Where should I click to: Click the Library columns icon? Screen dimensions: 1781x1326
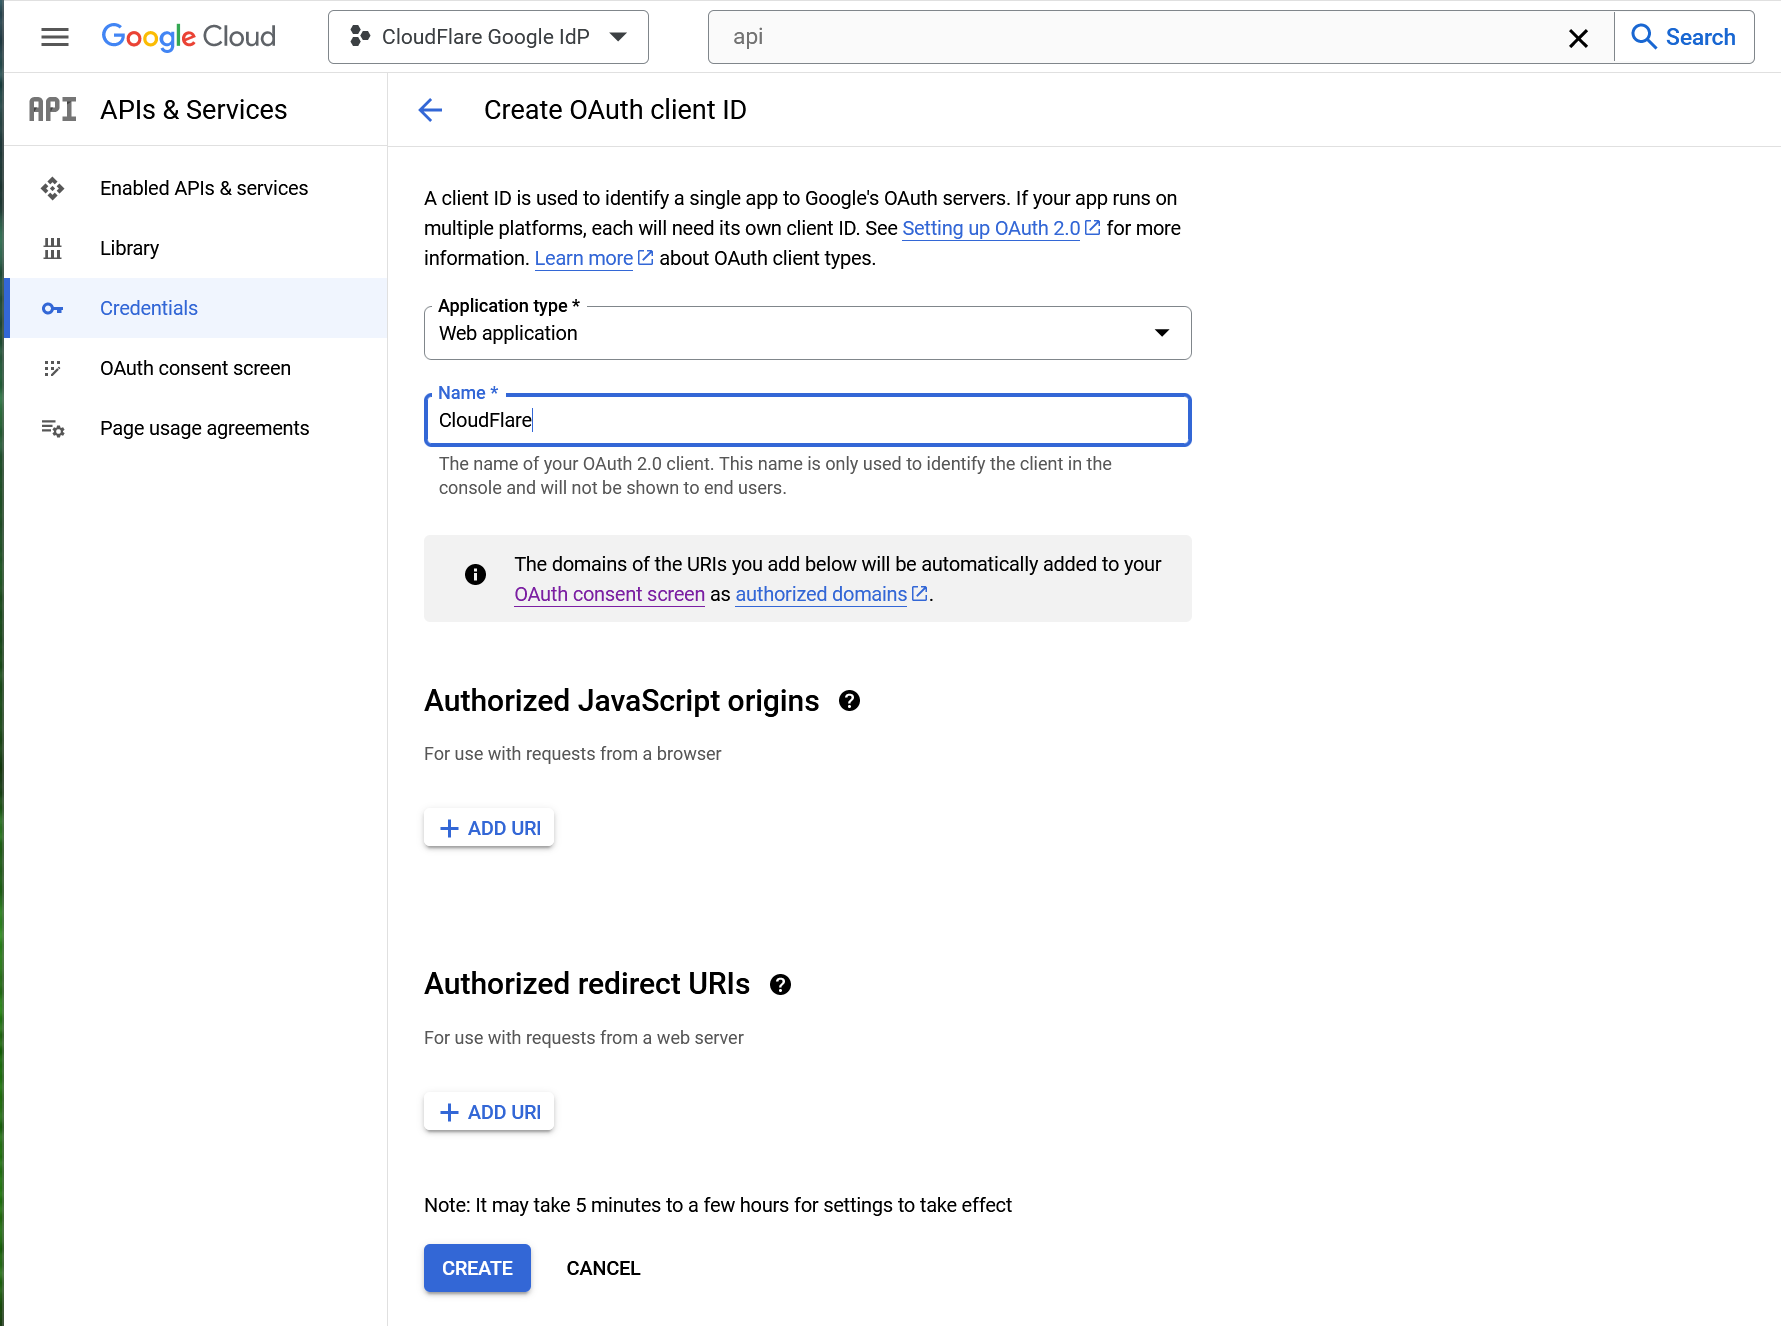53,248
